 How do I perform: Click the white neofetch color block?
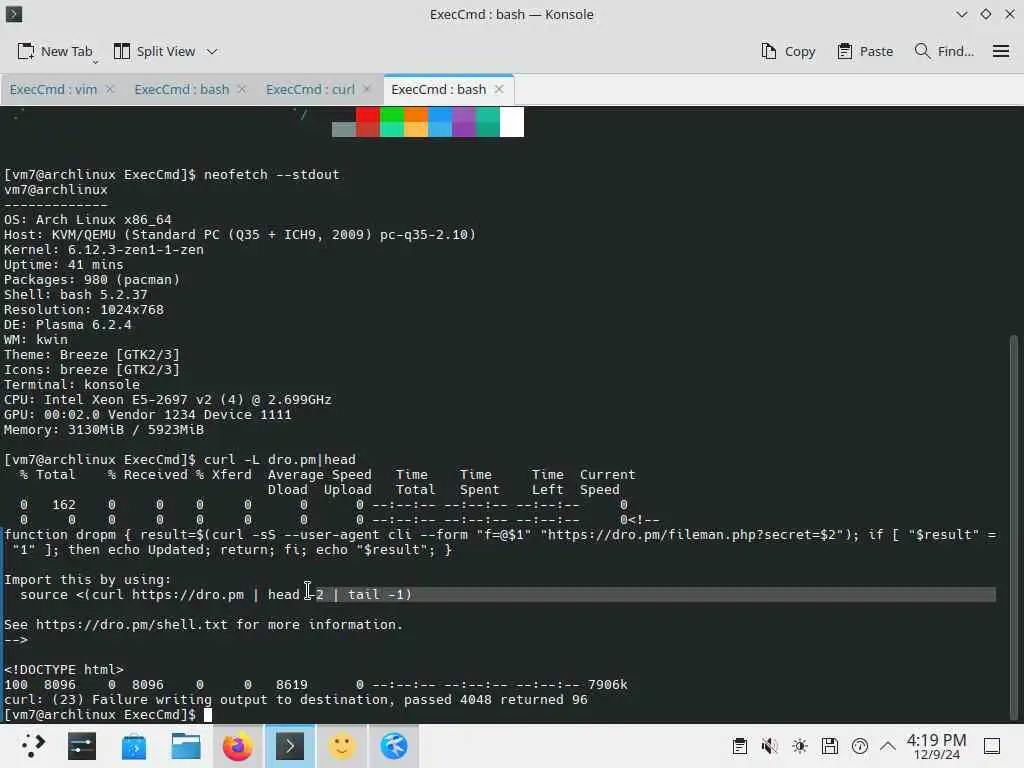[512, 122]
